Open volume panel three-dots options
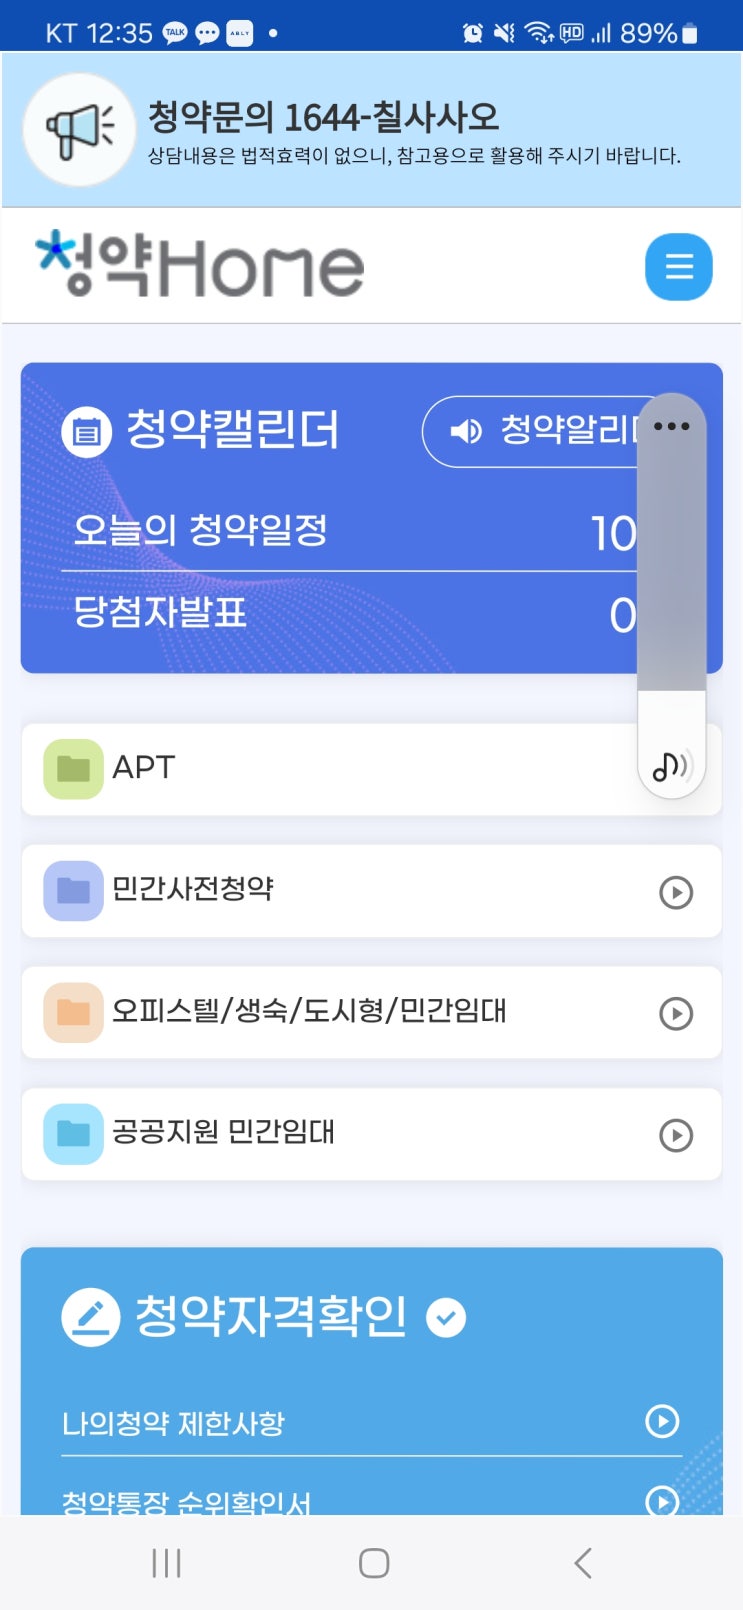 click(x=671, y=426)
